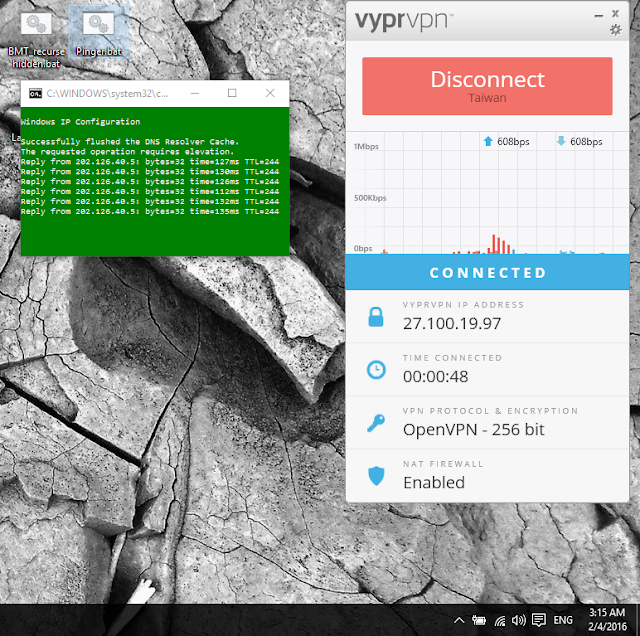The width and height of the screenshot is (640, 636).
Task: Select the BMT_recurse hidden.bat desktop icon
Action: pos(36,40)
